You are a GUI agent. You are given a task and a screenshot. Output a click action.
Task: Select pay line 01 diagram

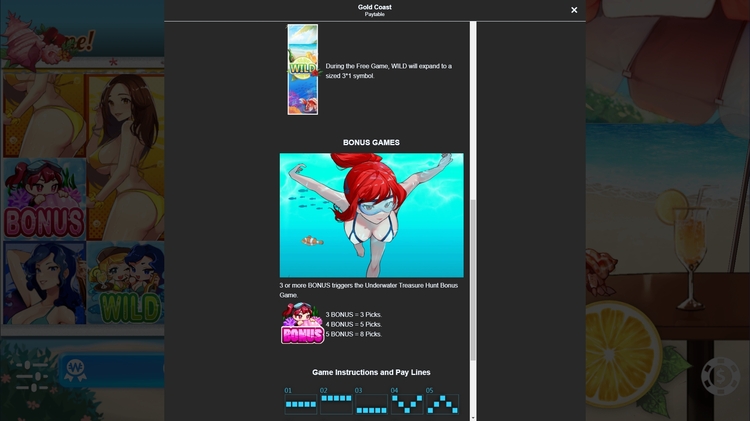(300, 404)
